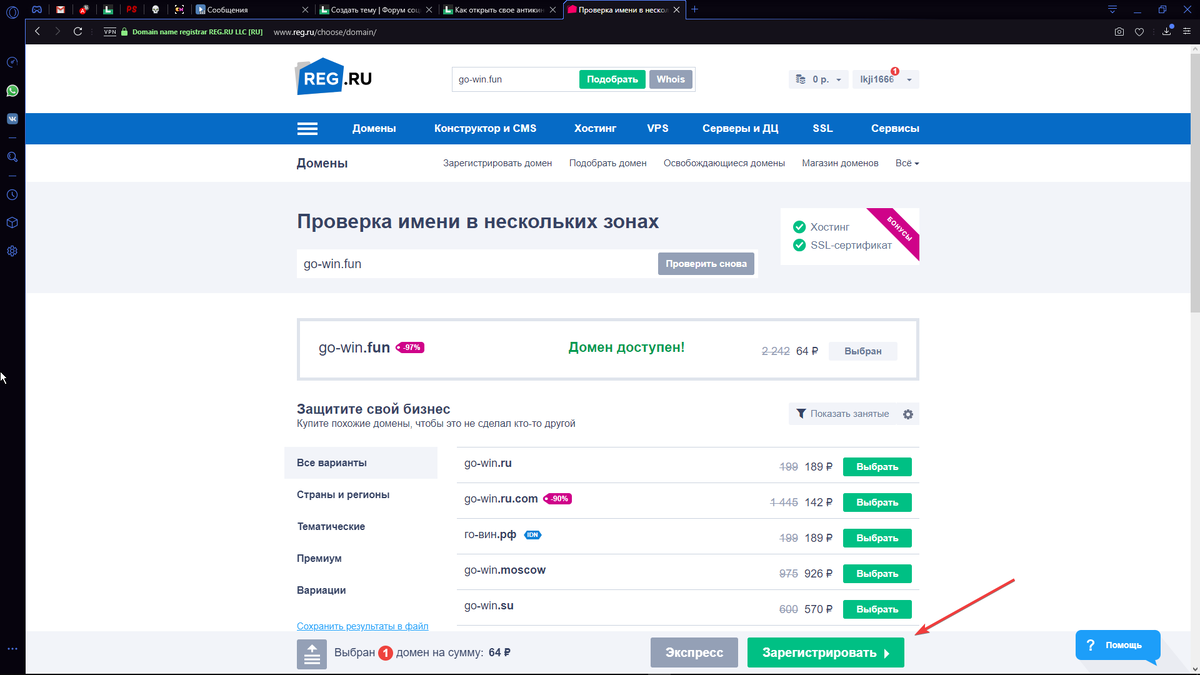
Task: Take a snapshot with camera icon
Action: 1119,31
